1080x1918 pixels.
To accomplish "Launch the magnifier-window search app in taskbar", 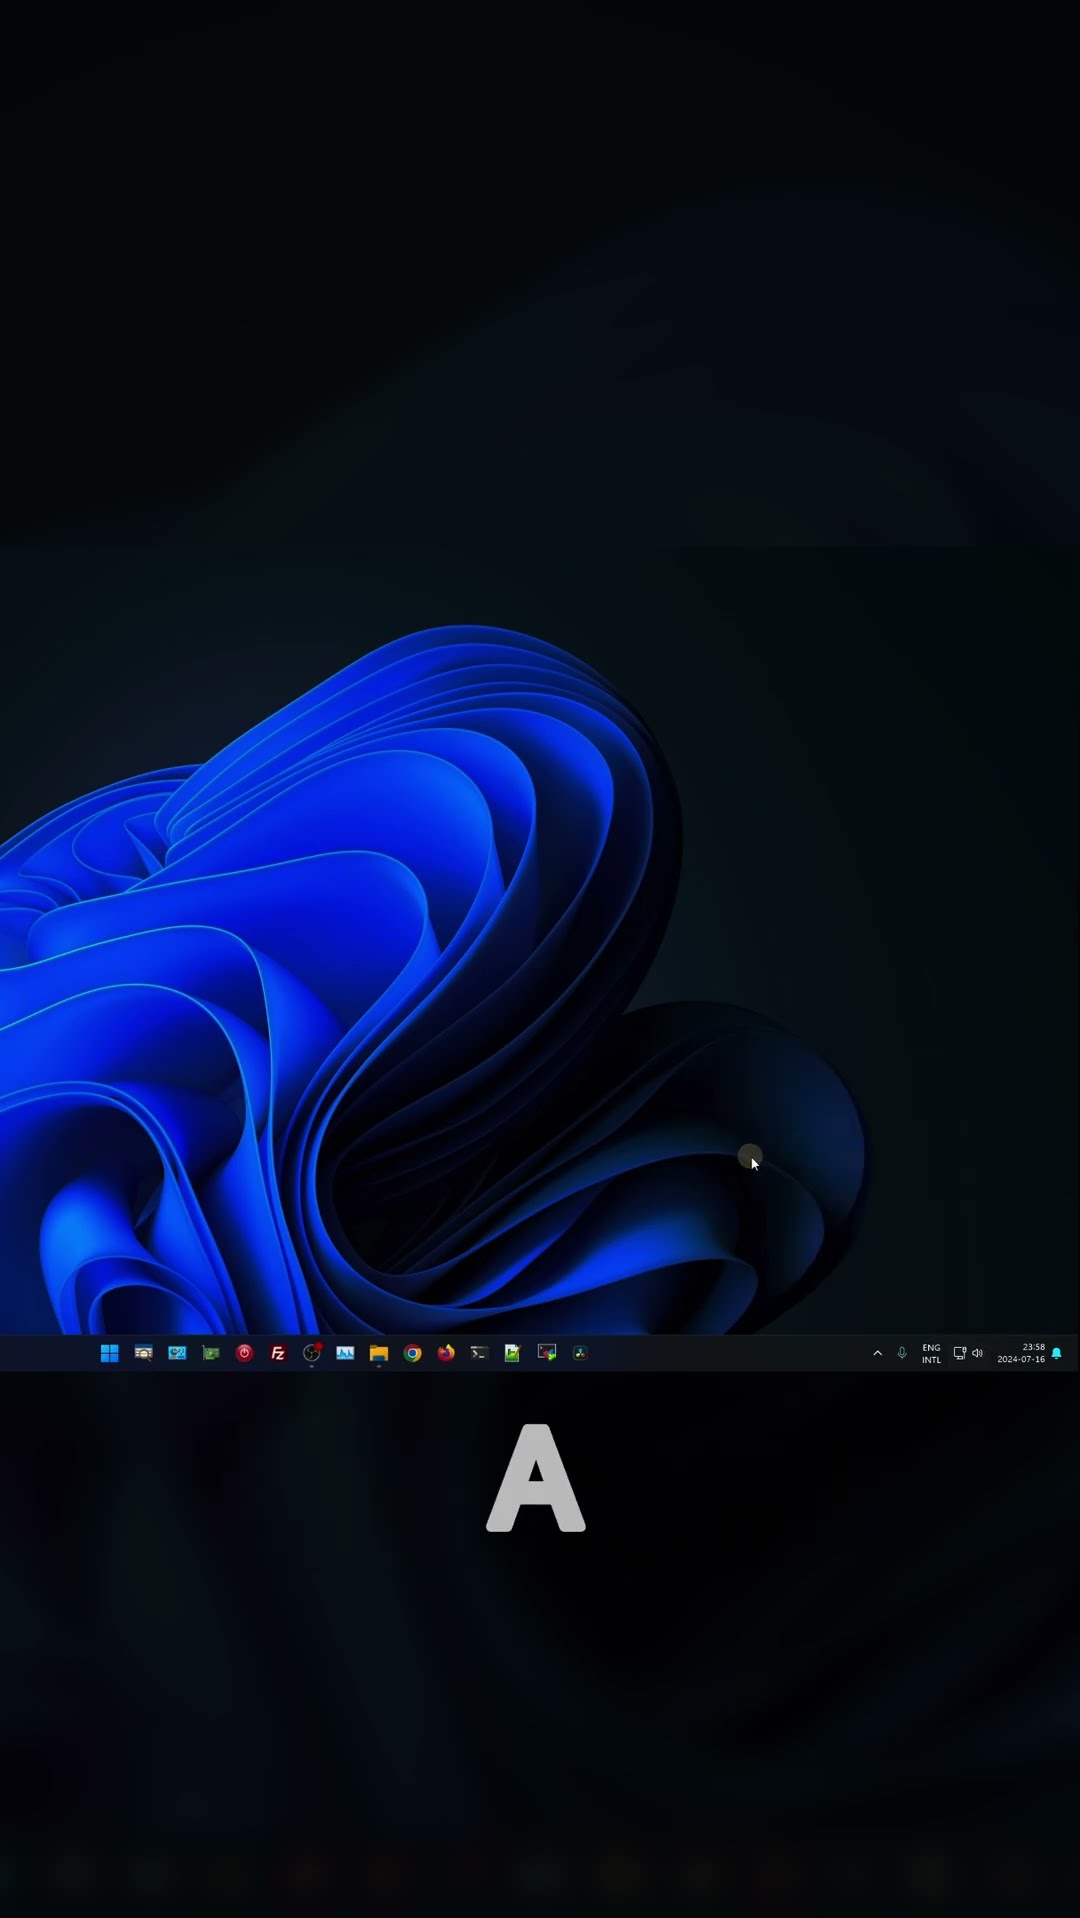I will tap(143, 1353).
